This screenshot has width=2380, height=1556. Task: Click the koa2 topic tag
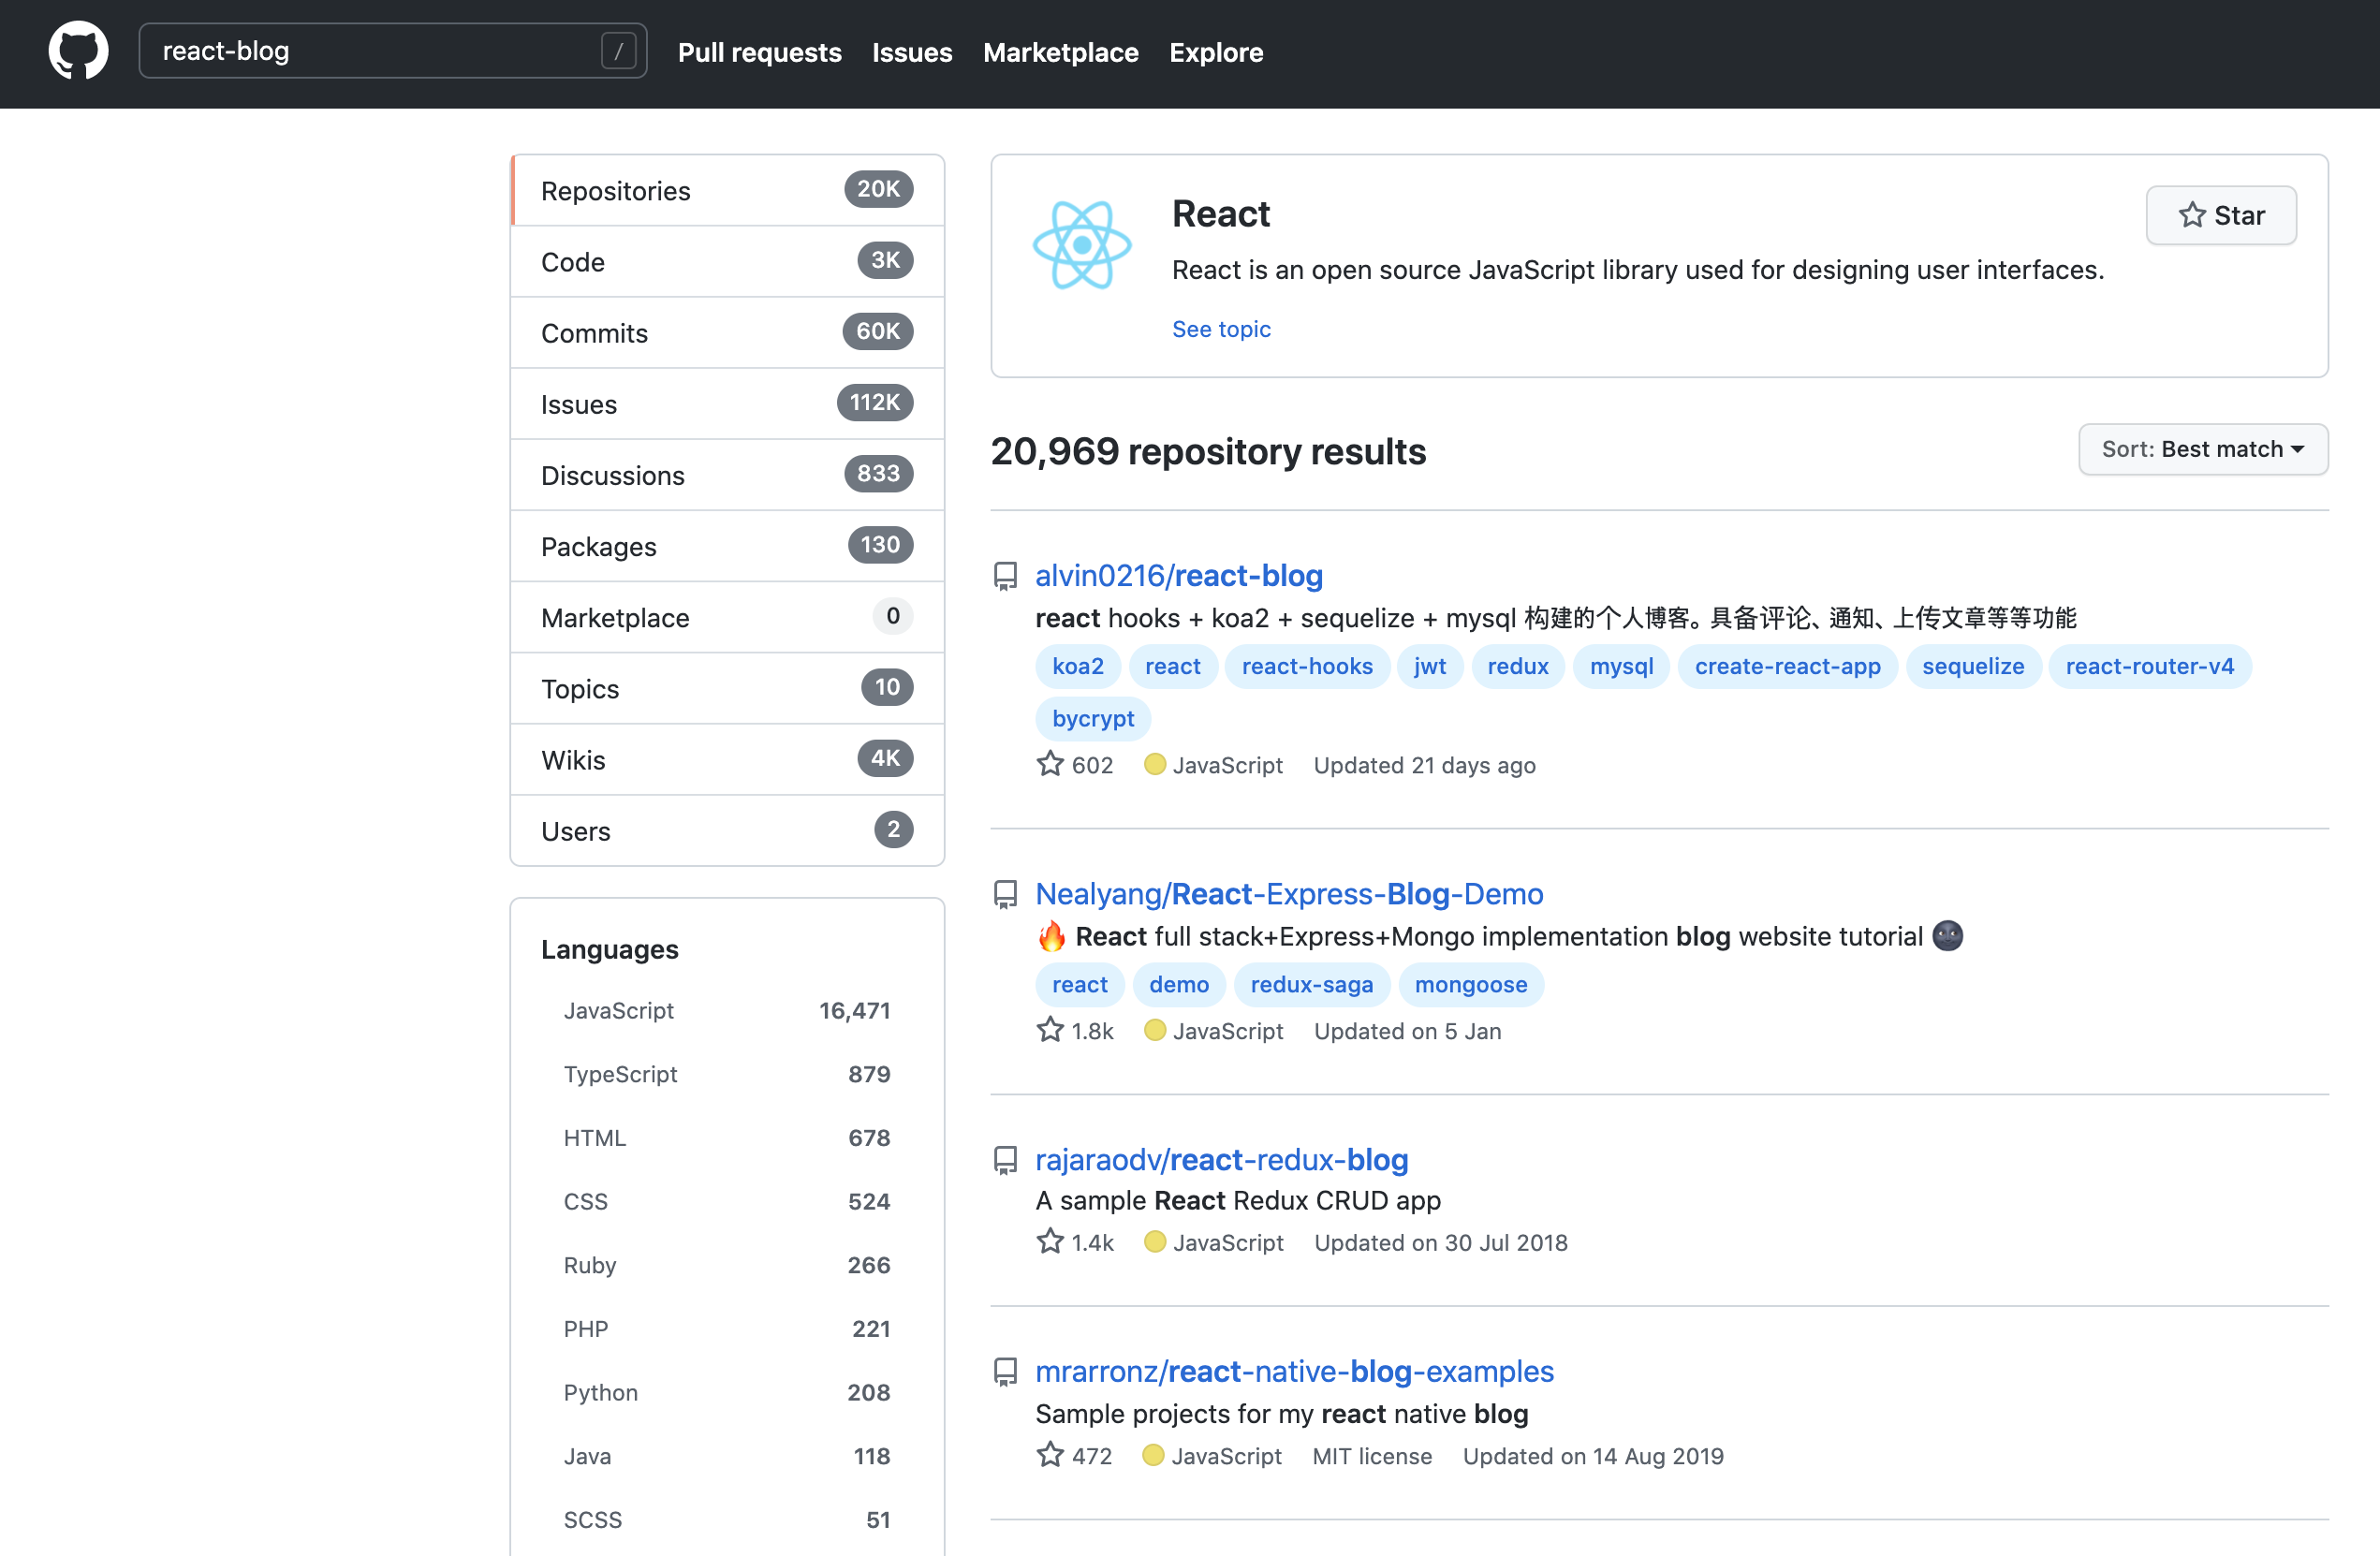[1078, 666]
